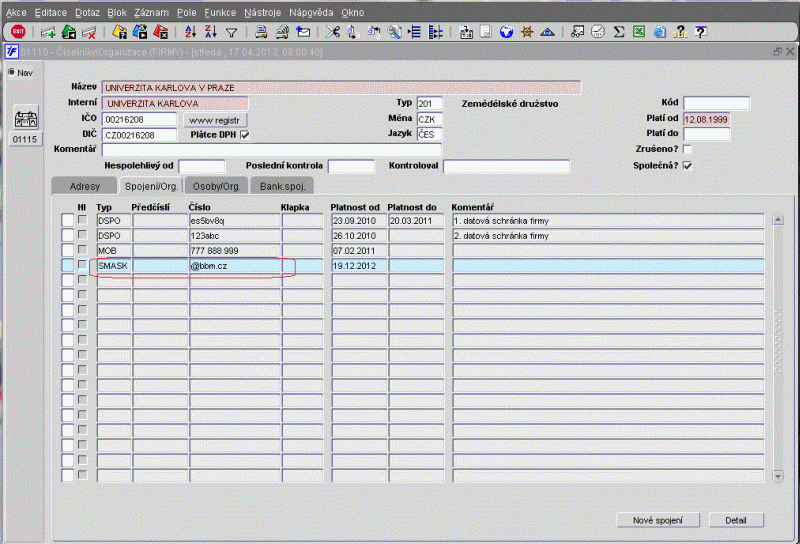Image resolution: width=800 pixels, height=544 pixels.
Task: Click the scrollbar up arrow in connections table
Action: coord(778,220)
